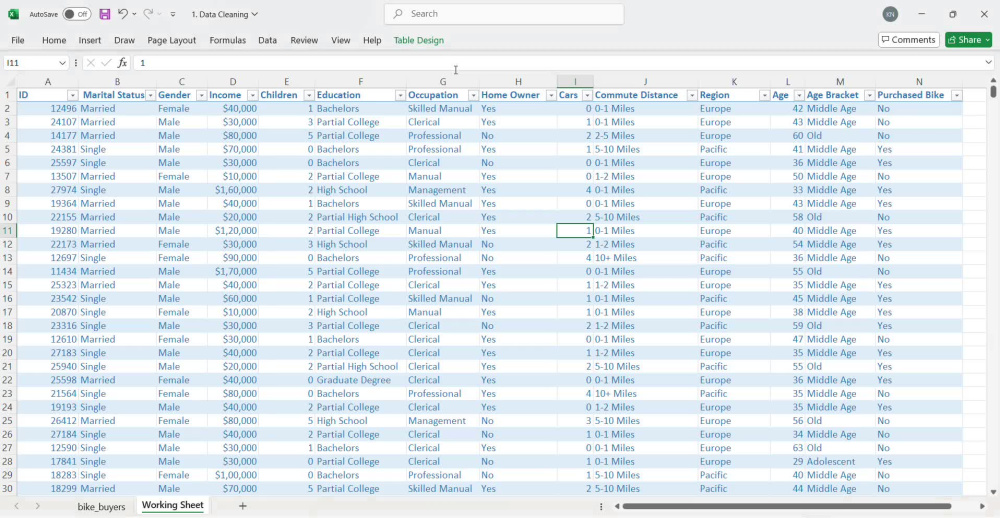Open the Review tab

304,40
